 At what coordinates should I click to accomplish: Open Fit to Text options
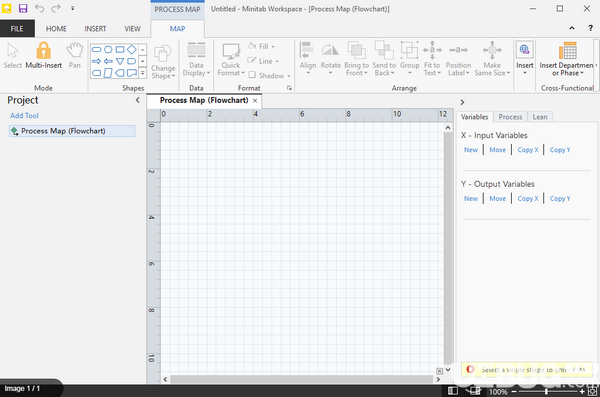(432, 58)
